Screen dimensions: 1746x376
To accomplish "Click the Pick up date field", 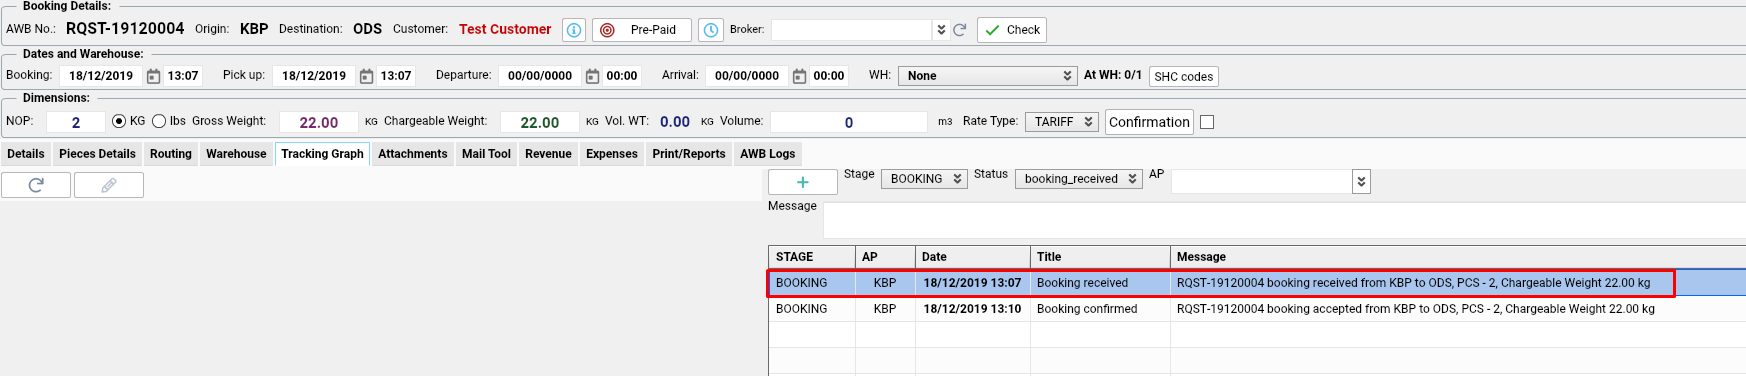I will [x=314, y=76].
